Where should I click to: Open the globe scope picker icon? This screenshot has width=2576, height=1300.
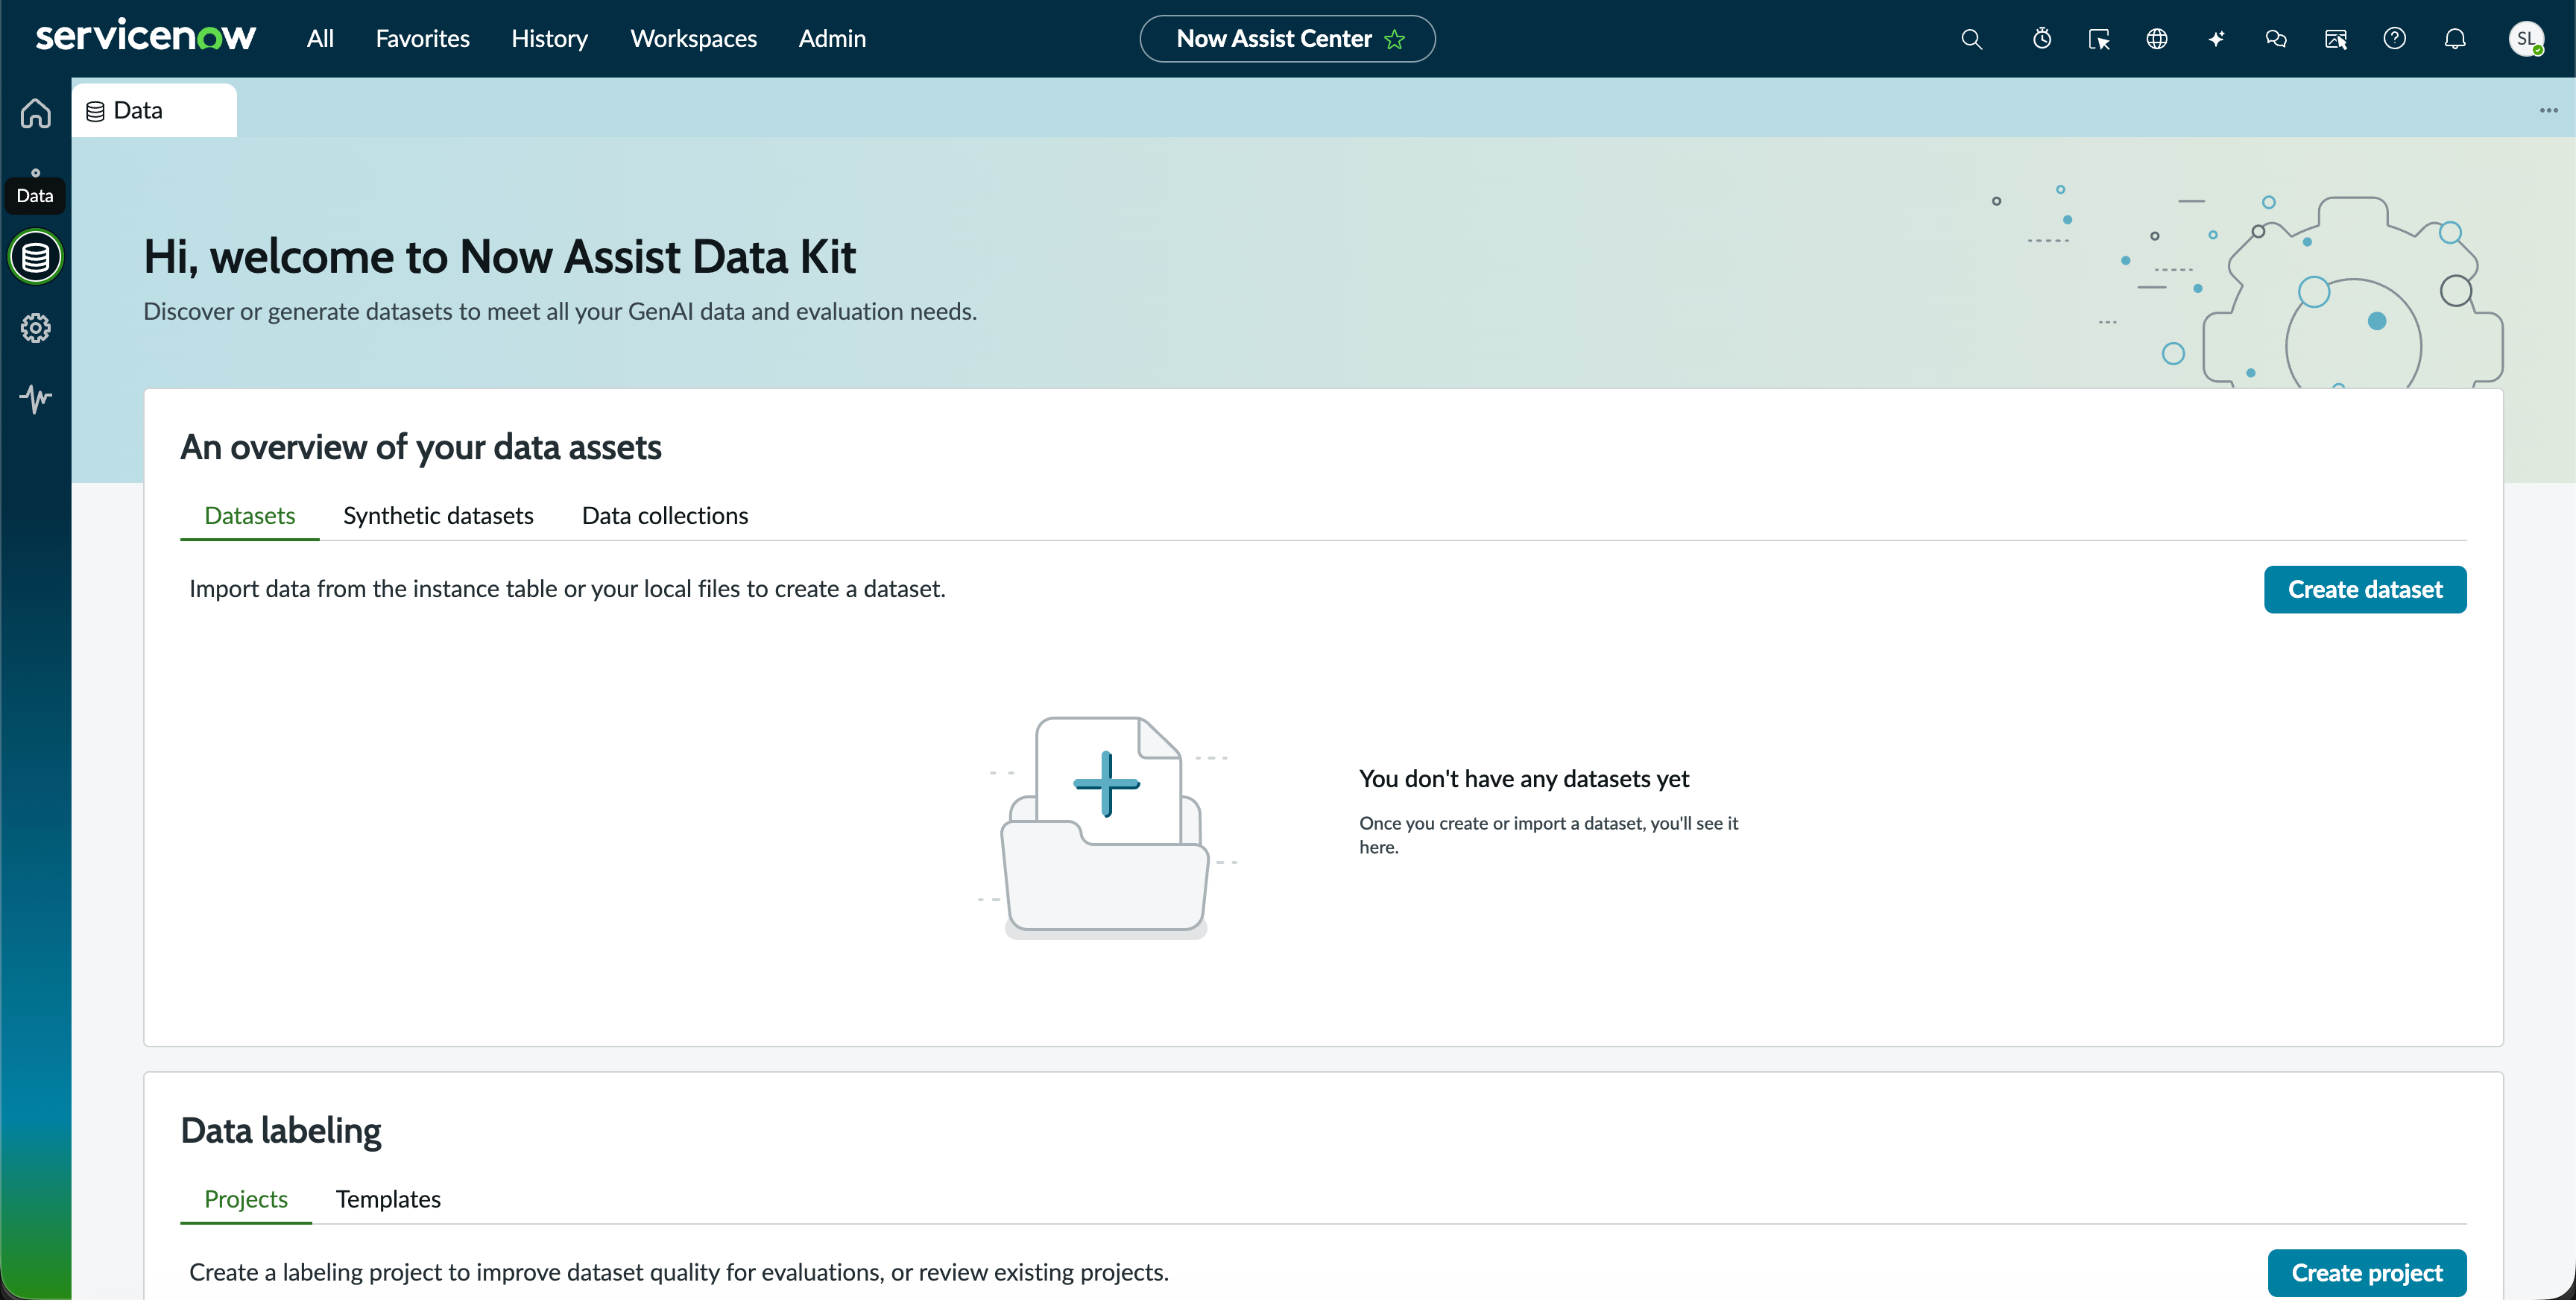(2157, 39)
